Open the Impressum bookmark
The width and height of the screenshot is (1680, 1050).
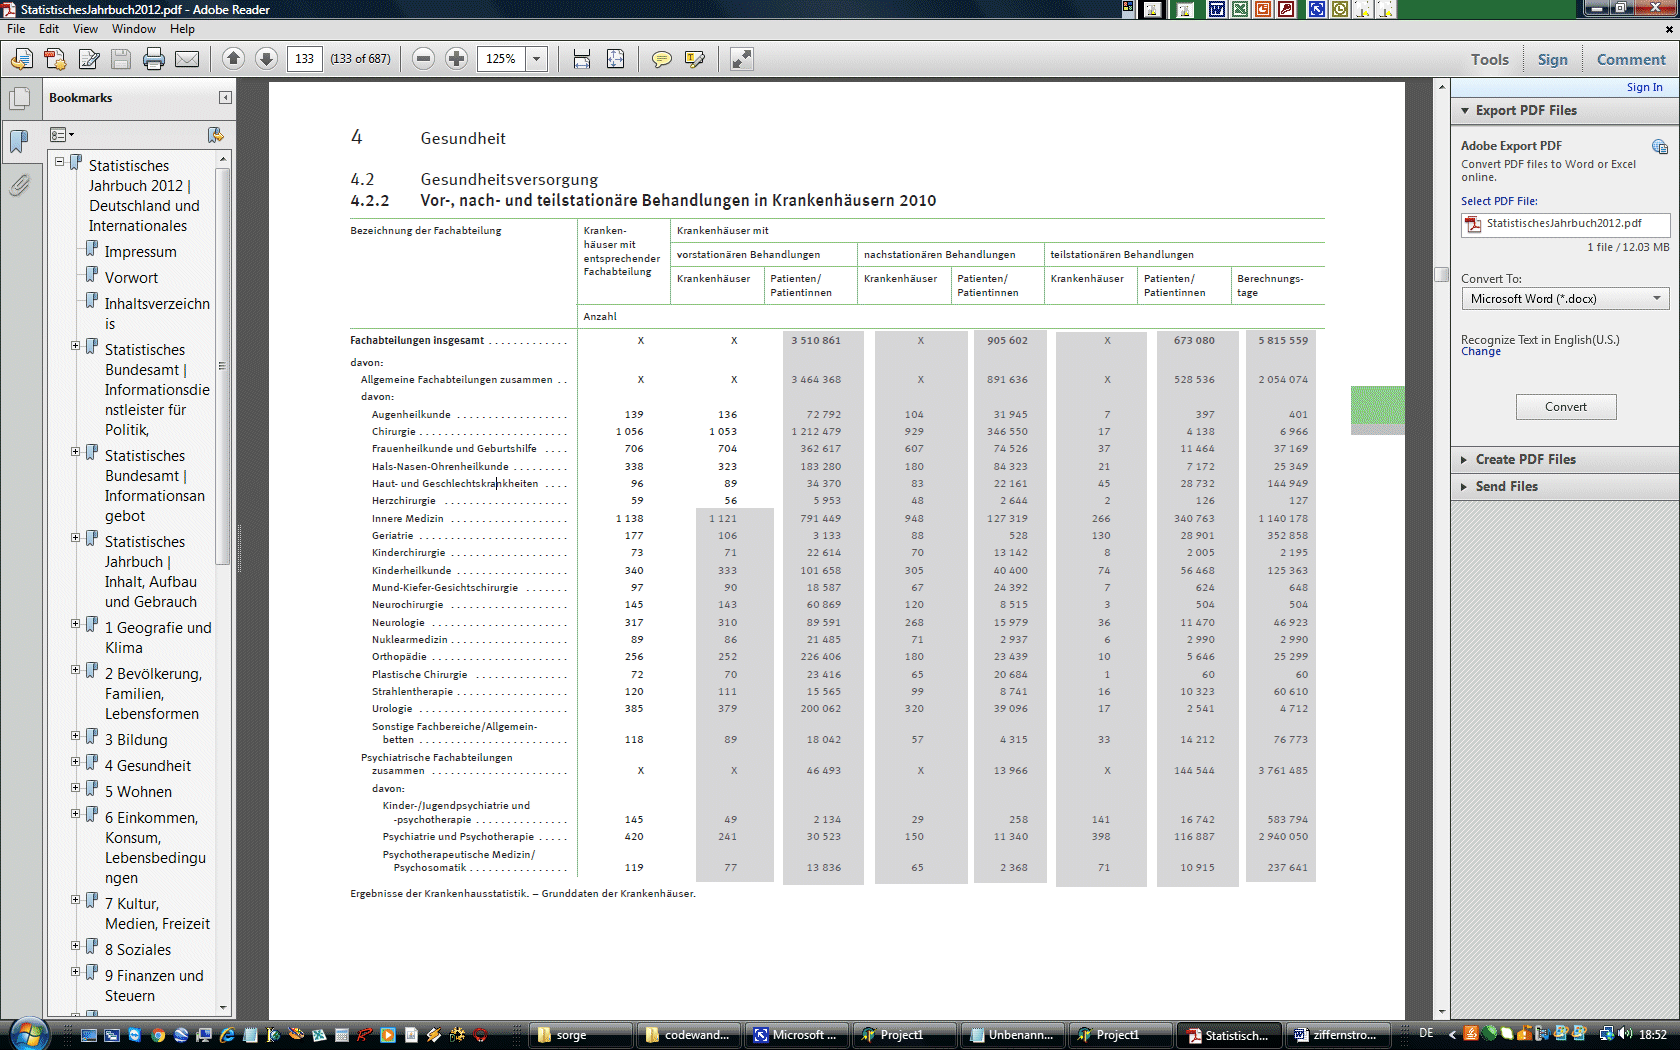coord(140,252)
